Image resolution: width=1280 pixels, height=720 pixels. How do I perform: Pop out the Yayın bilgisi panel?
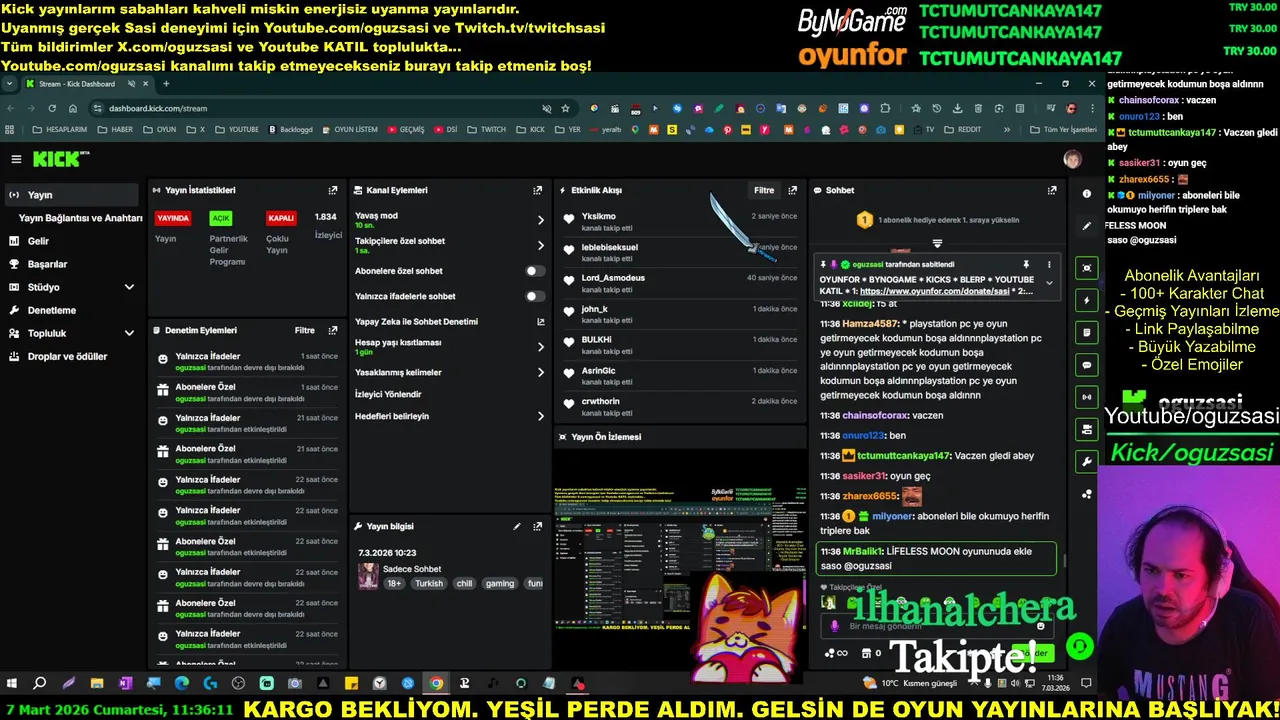click(x=537, y=526)
